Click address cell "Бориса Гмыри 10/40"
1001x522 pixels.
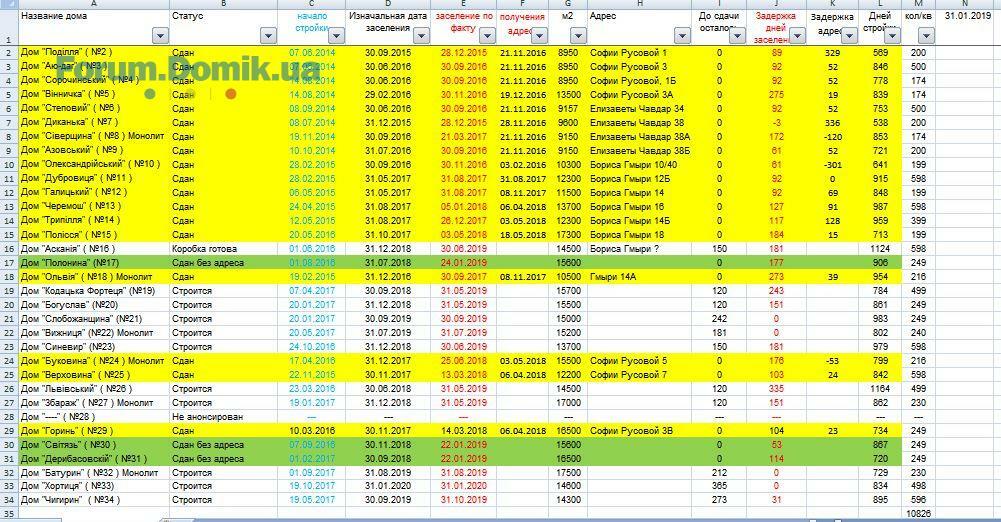click(639, 165)
